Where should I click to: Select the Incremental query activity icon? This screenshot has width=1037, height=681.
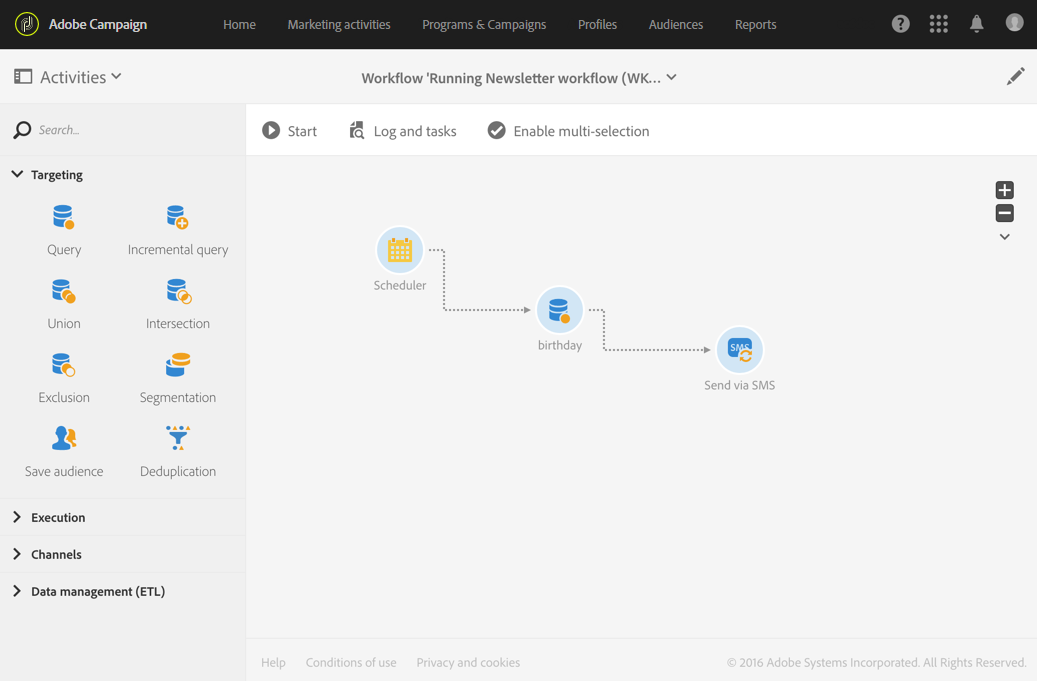178,217
